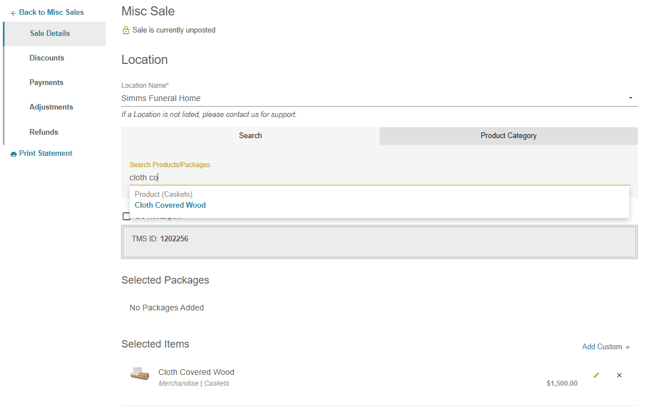
Task: Click the Add Custom + link
Action: click(606, 347)
